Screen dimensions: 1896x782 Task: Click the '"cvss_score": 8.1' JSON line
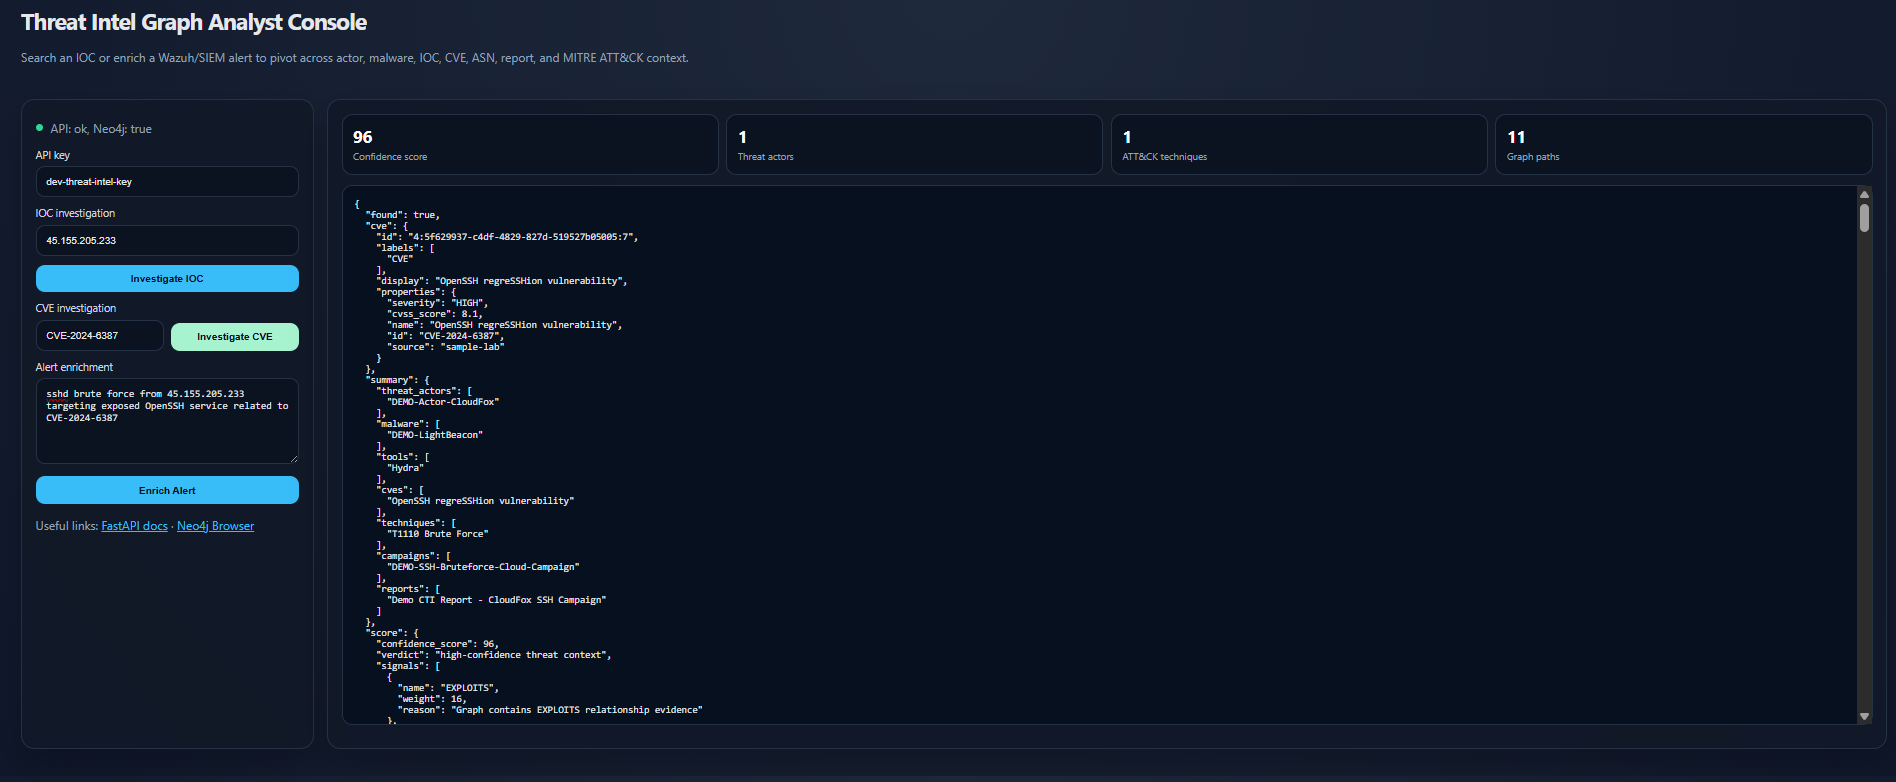tap(435, 314)
